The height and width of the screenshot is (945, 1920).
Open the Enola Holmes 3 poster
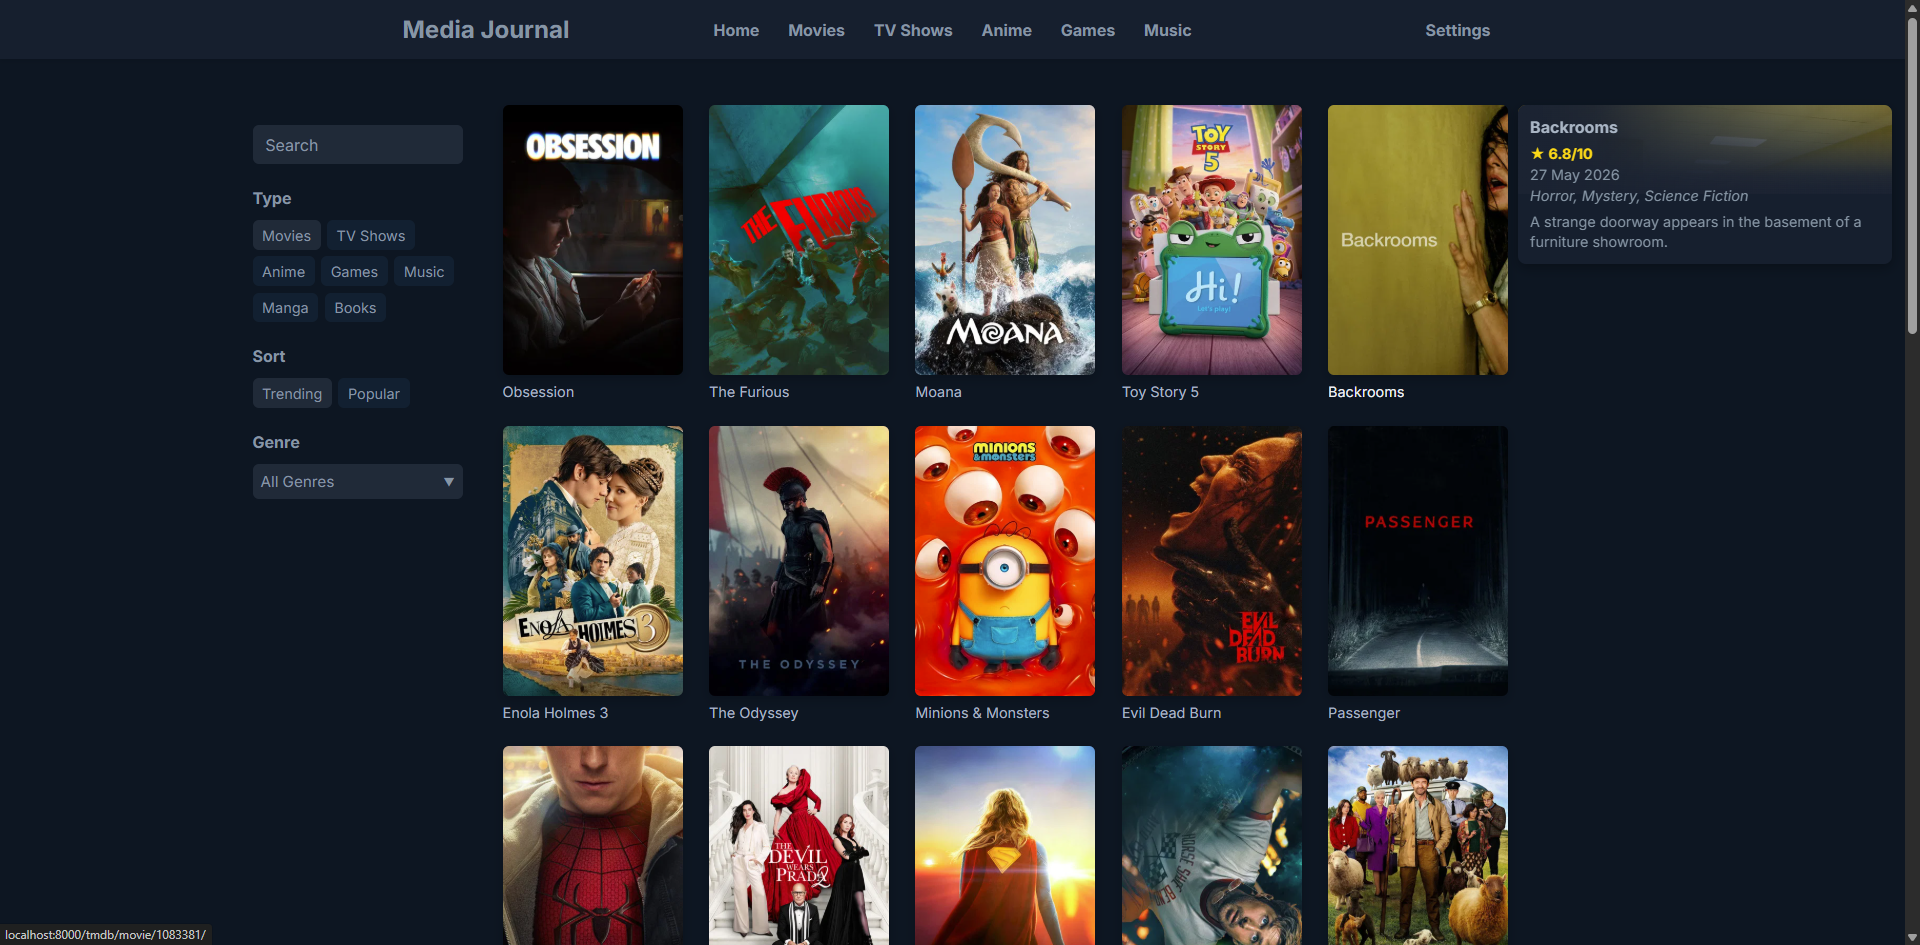pyautogui.click(x=593, y=561)
